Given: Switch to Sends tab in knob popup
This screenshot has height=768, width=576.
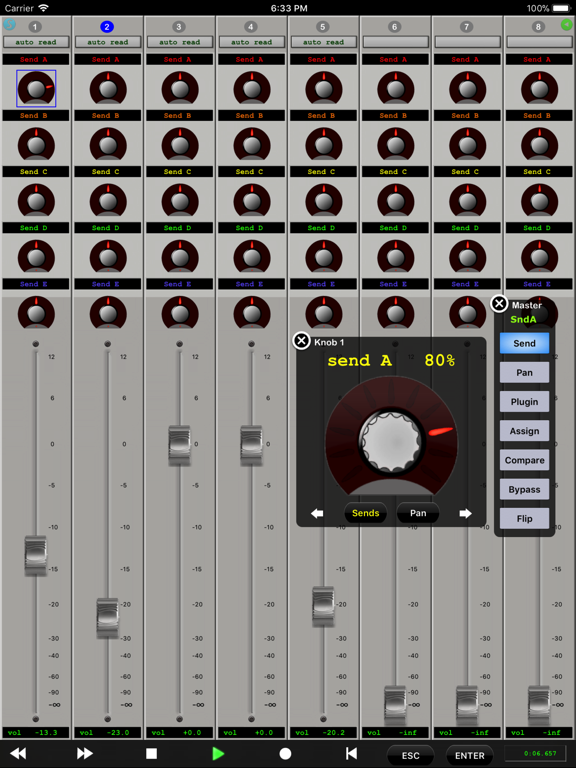Looking at the screenshot, I should pos(365,513).
